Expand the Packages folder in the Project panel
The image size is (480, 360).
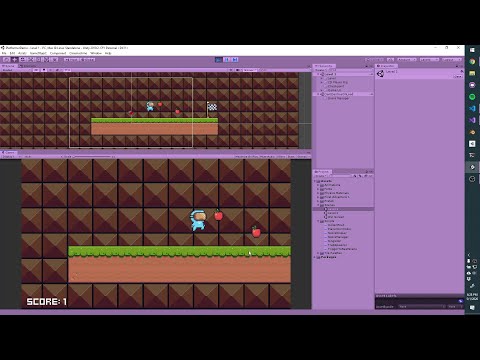[x=315, y=257]
